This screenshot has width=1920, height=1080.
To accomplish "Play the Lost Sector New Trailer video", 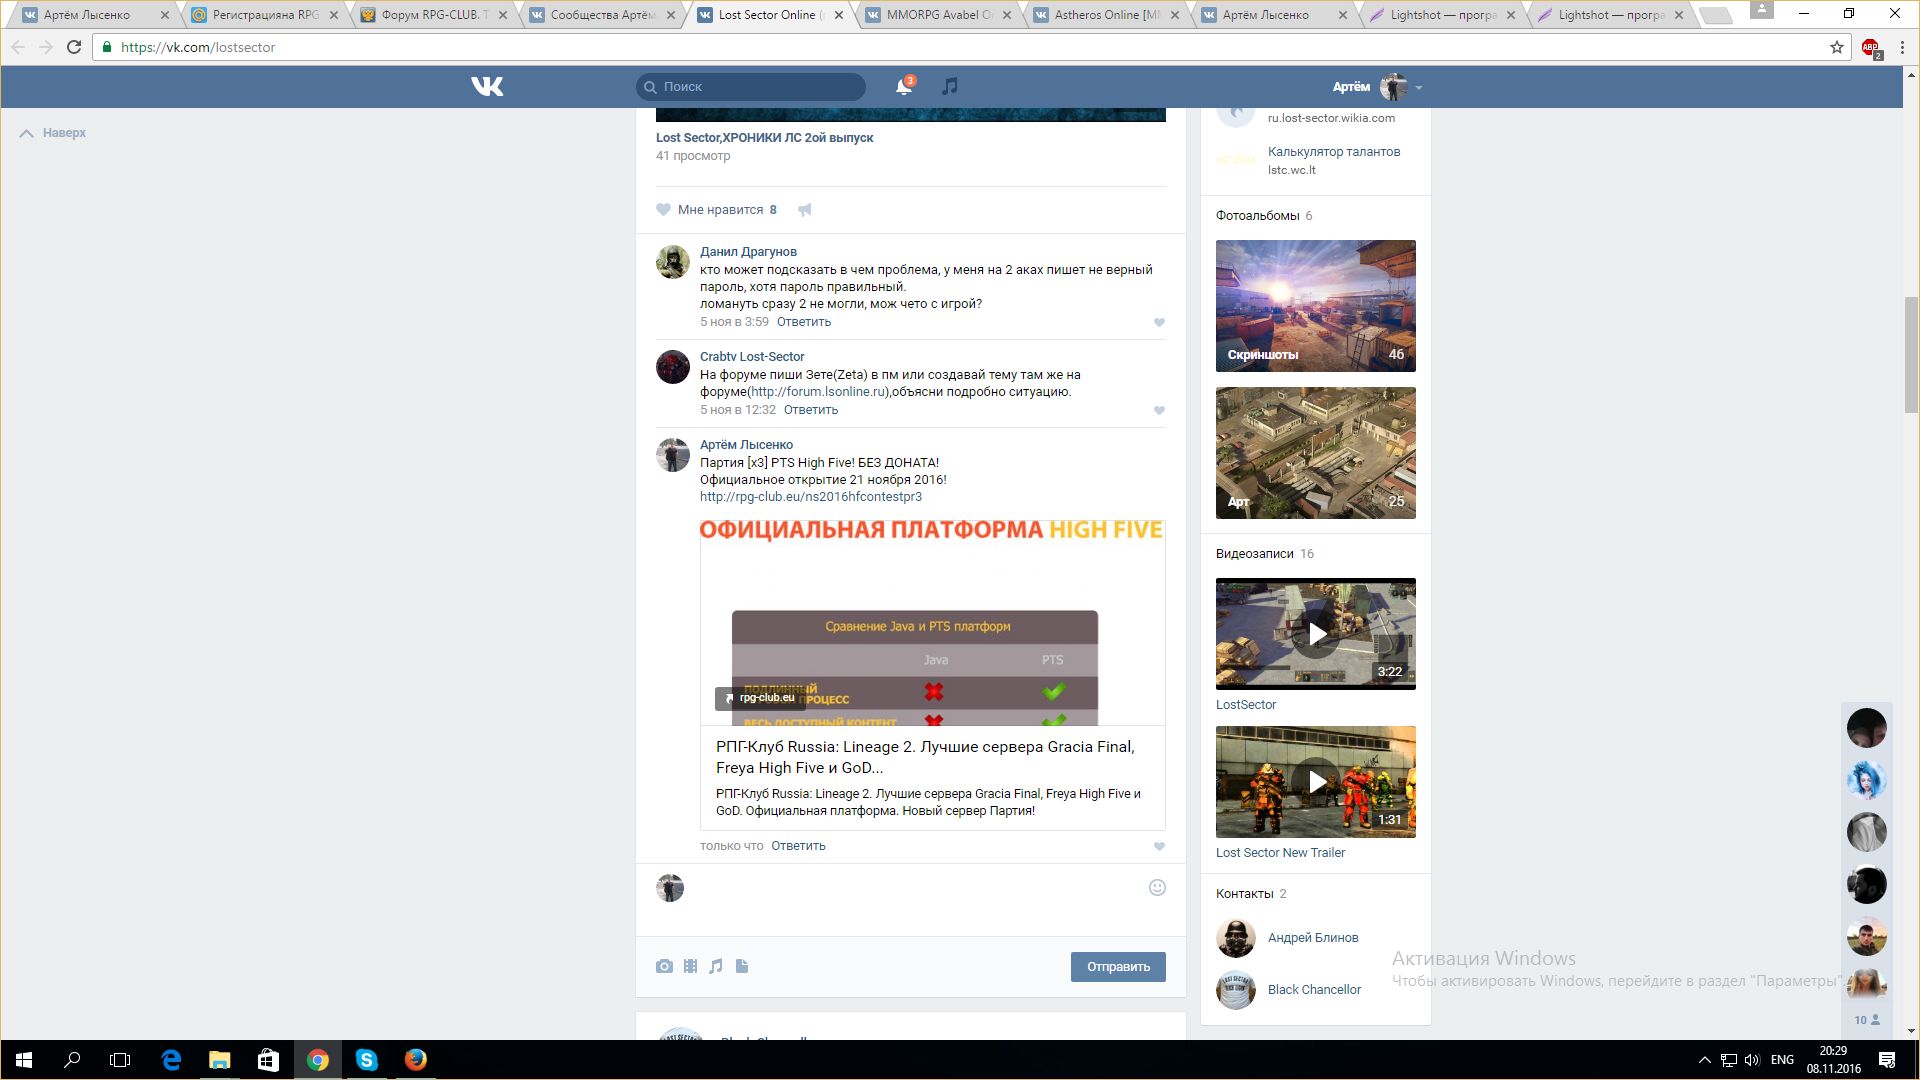I will pos(1316,782).
